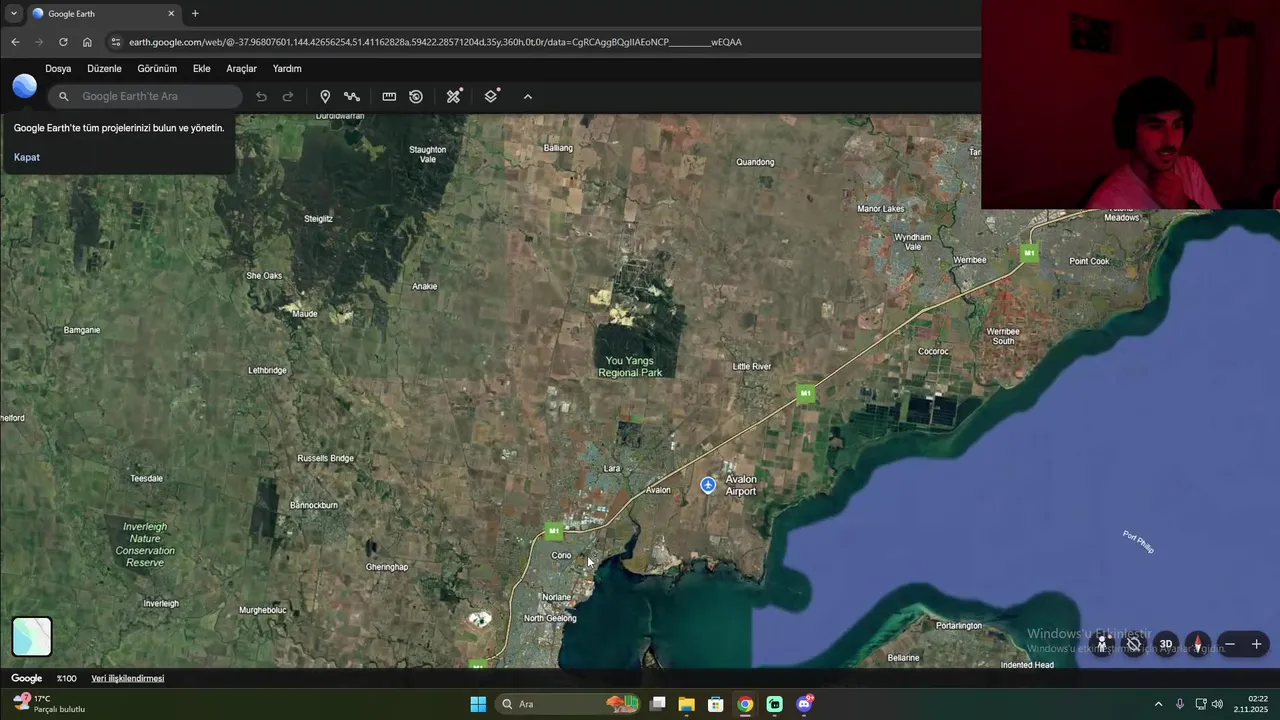
Task: Open the Görünüm menu
Action: coord(157,69)
